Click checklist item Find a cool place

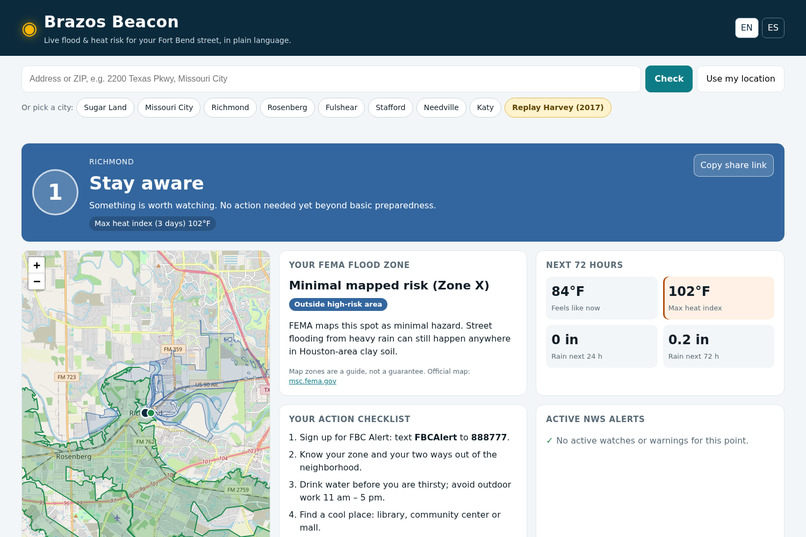(395, 521)
